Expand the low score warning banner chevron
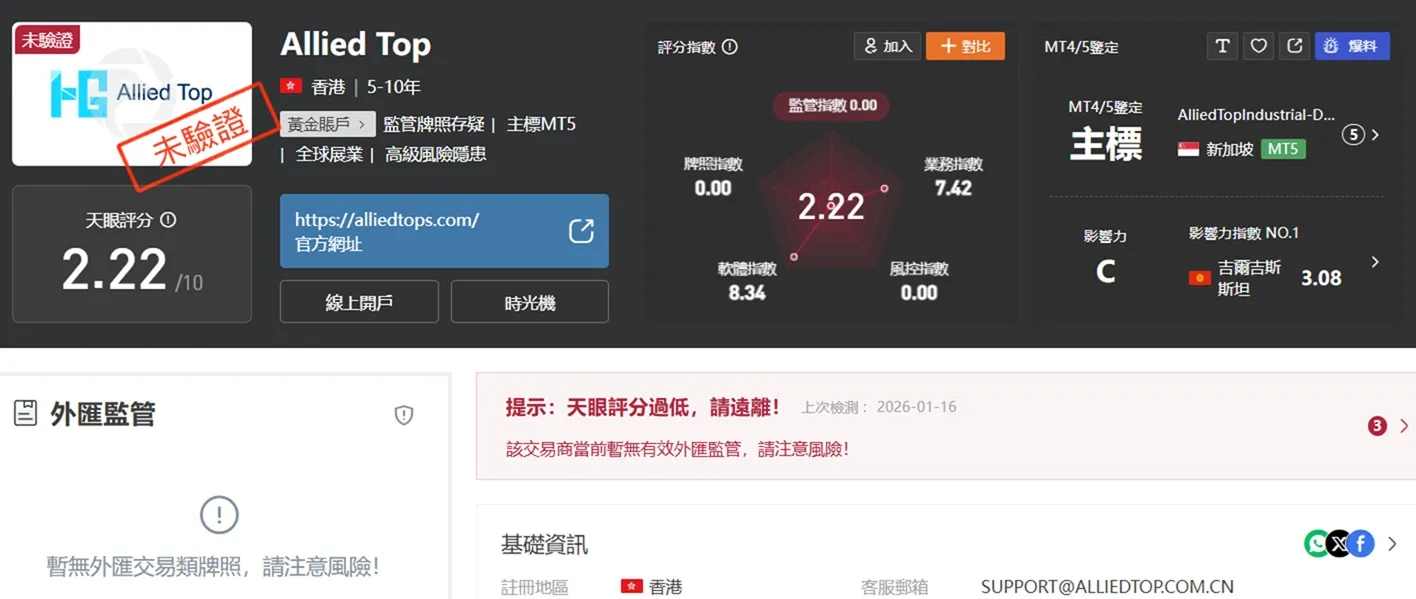Screen dimensions: 1416x599 point(1403,426)
